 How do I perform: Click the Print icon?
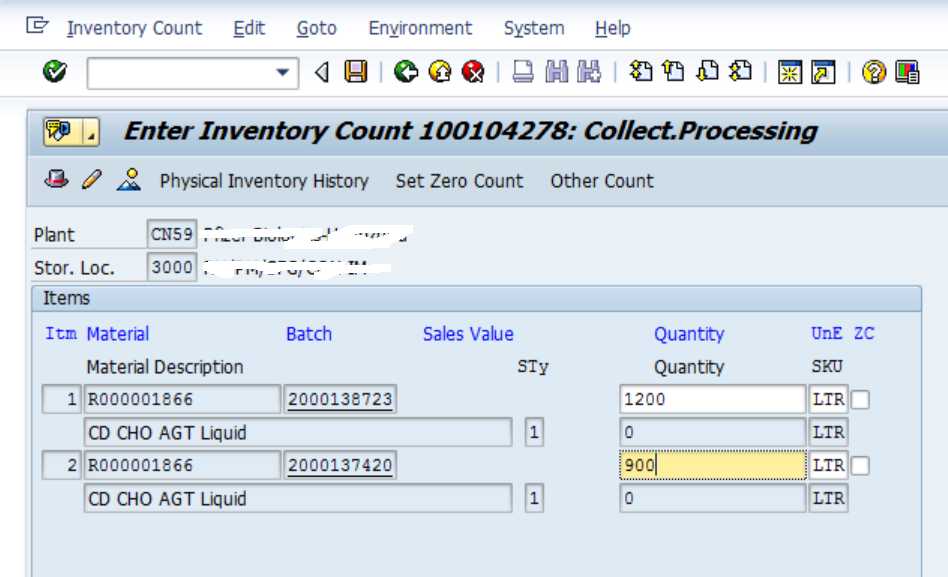[522, 72]
